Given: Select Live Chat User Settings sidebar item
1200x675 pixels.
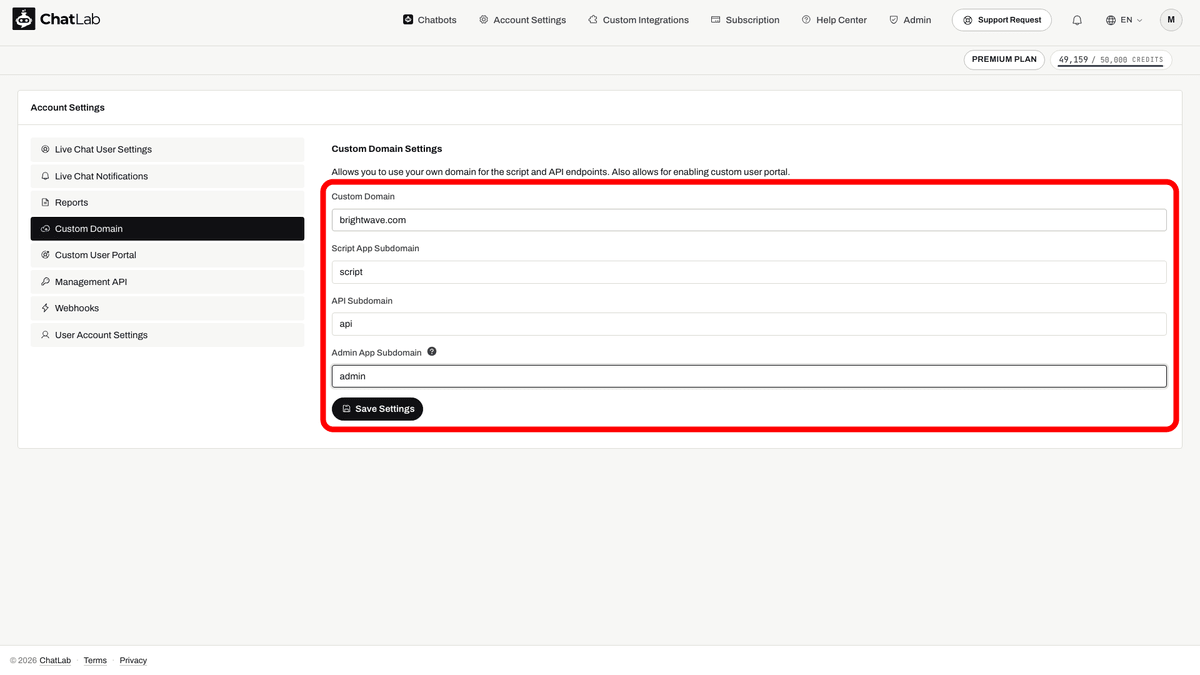Looking at the screenshot, I should tap(167, 149).
